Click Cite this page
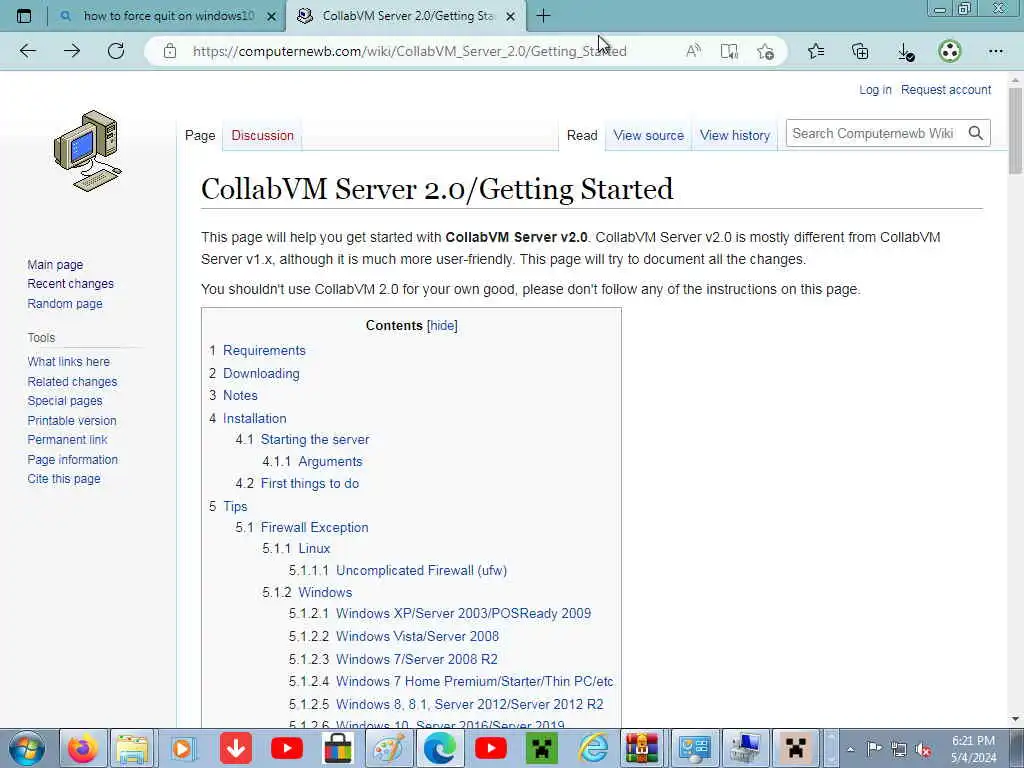 pos(64,479)
